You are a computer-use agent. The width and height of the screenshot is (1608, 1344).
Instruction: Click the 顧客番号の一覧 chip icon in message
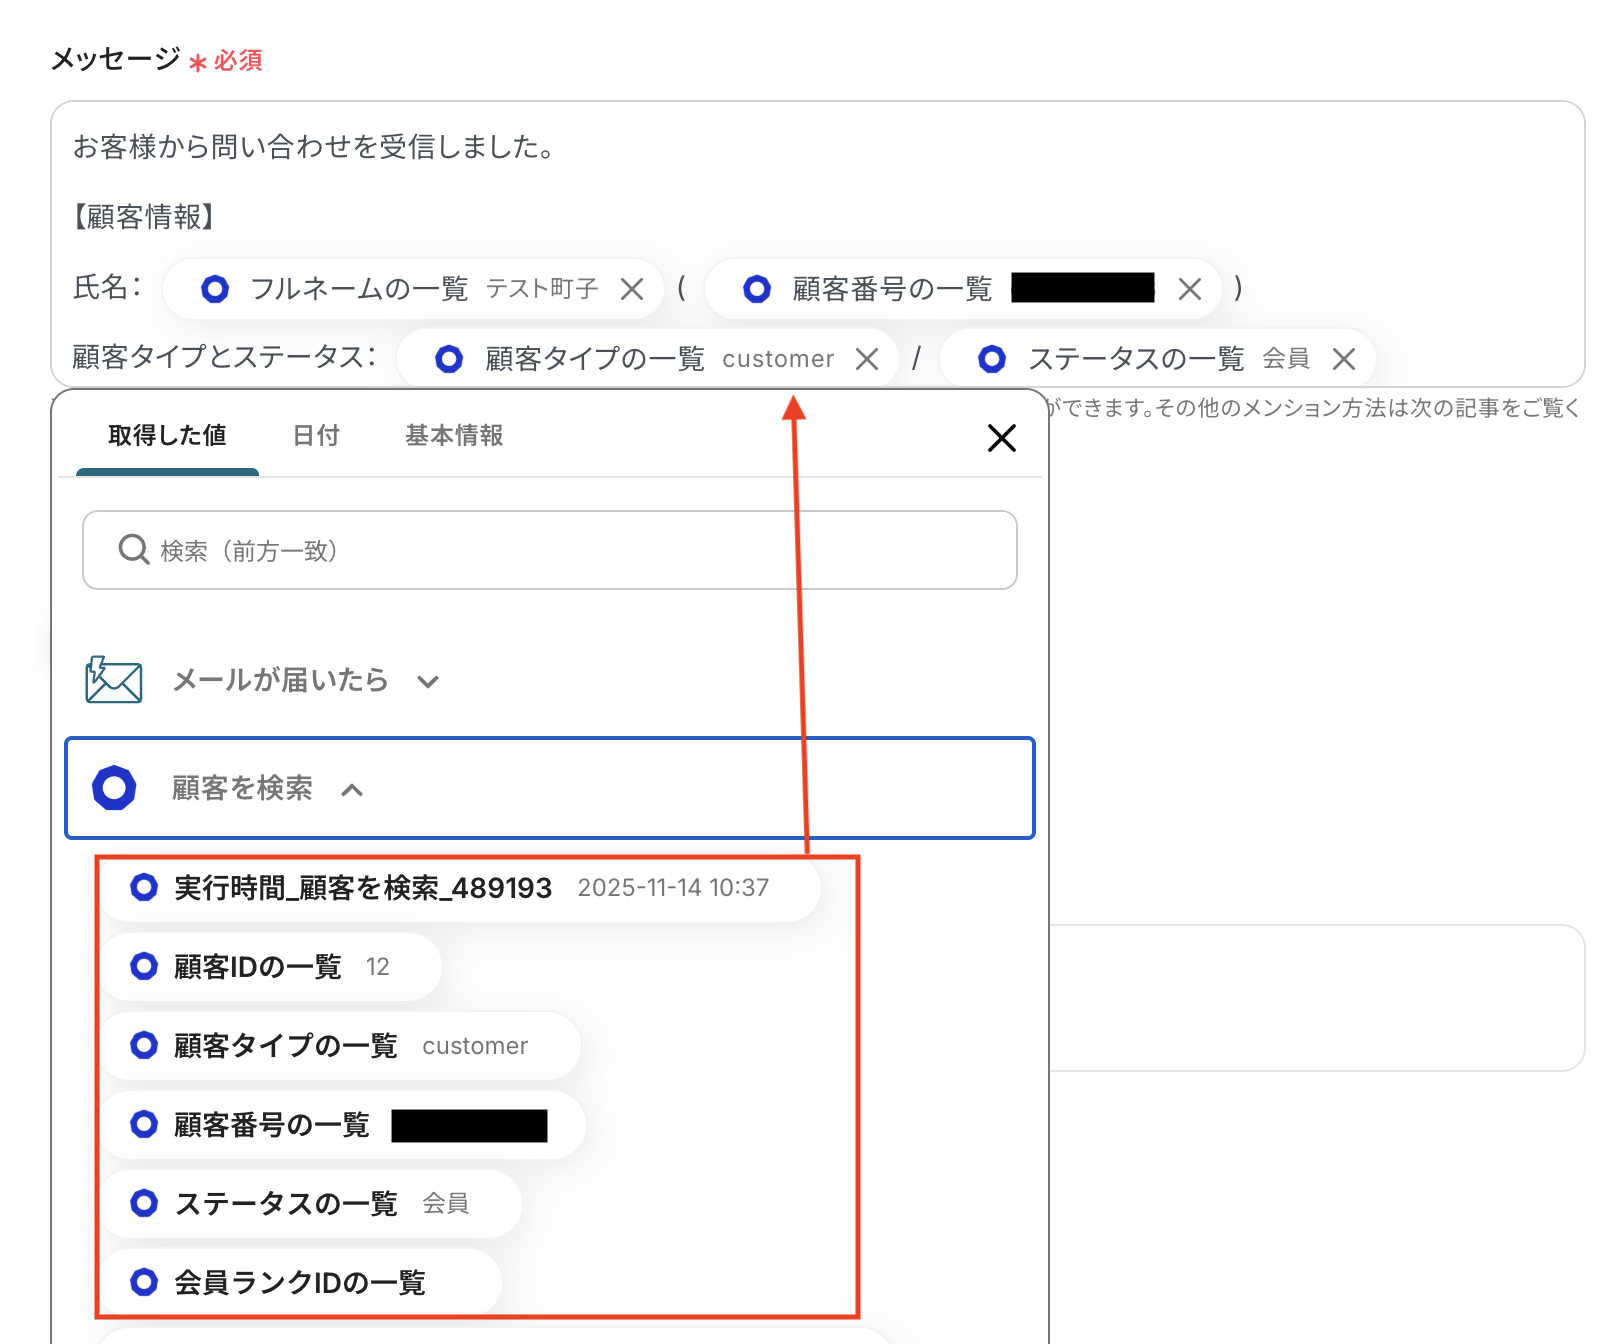(757, 289)
